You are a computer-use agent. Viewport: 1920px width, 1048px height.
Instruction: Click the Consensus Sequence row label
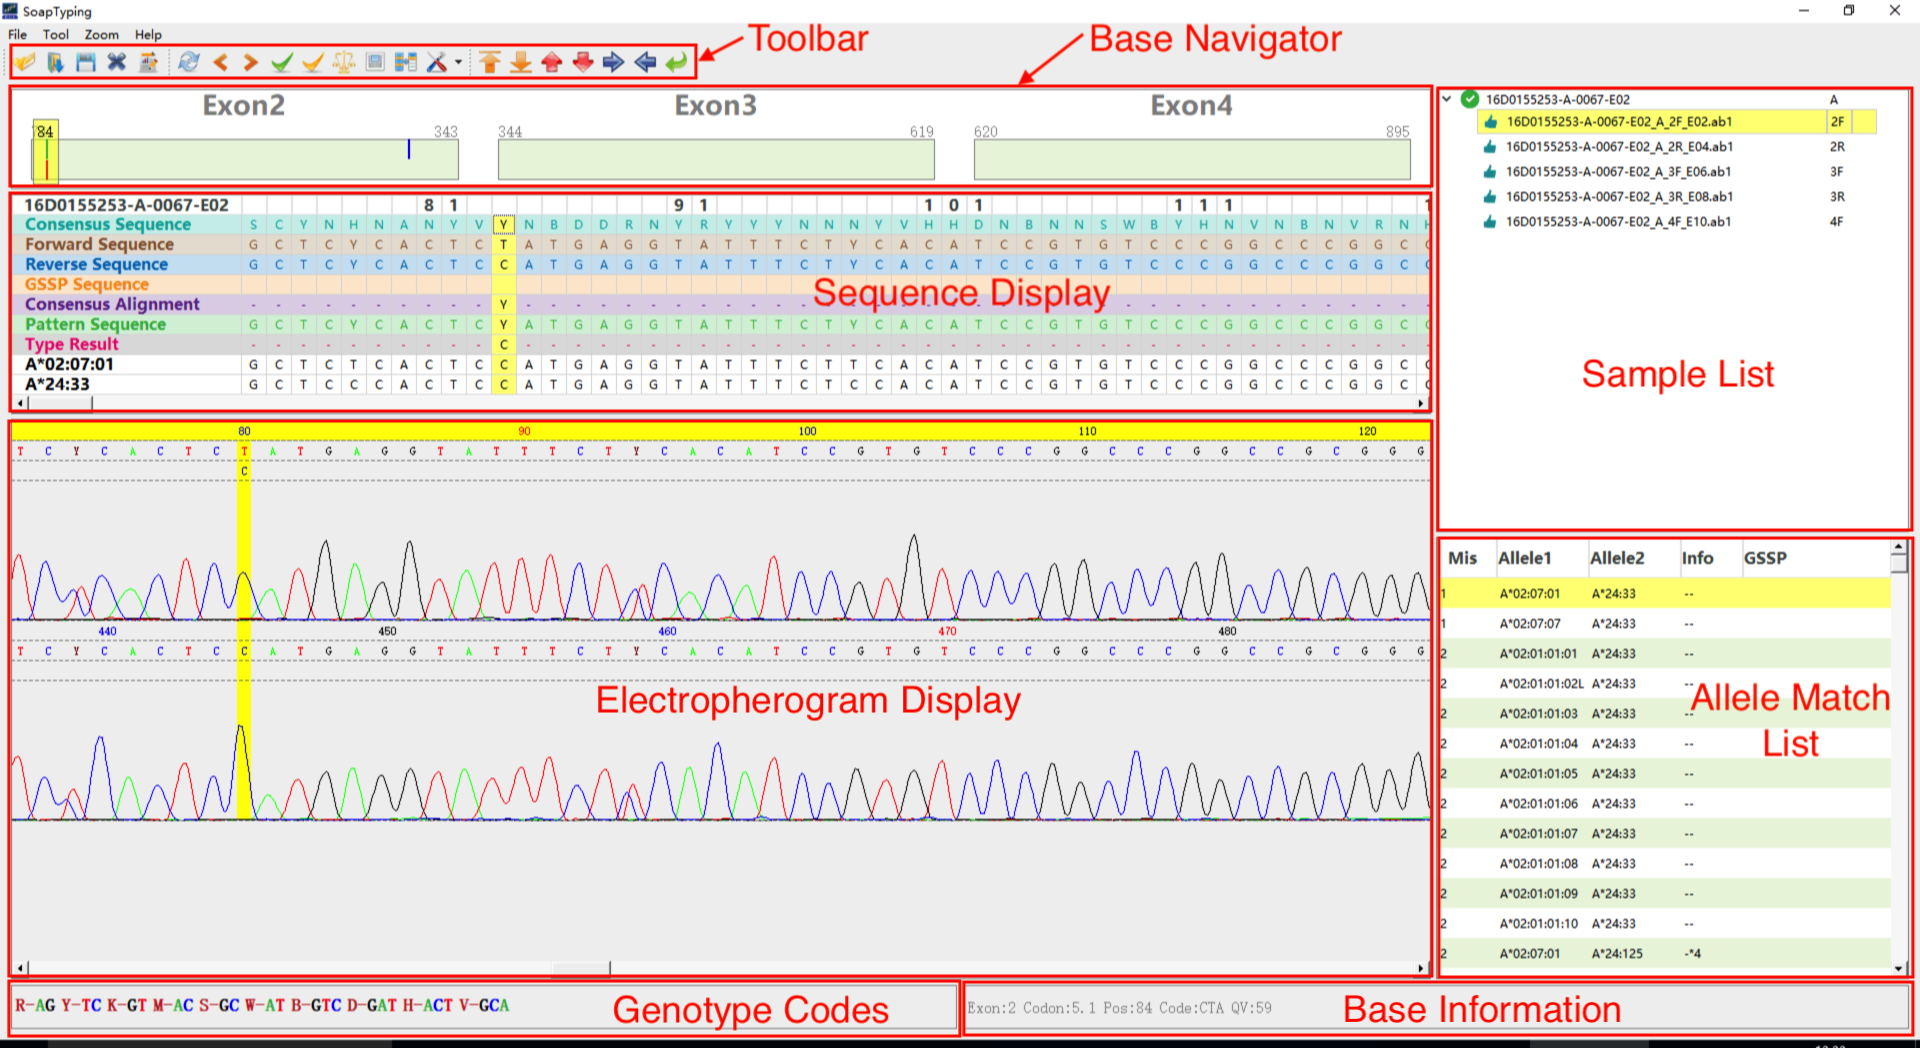(108, 225)
